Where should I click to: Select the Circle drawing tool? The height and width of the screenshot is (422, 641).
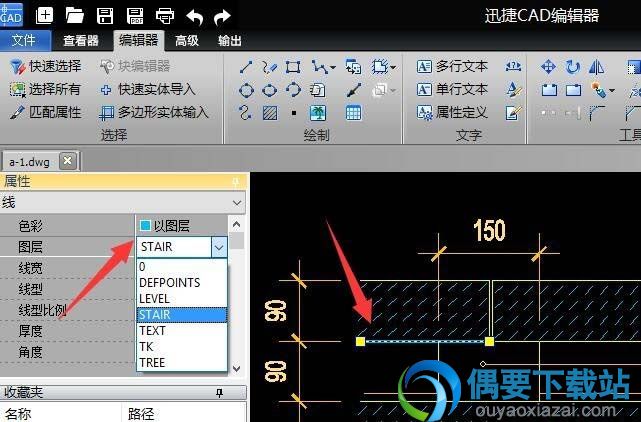[246, 90]
